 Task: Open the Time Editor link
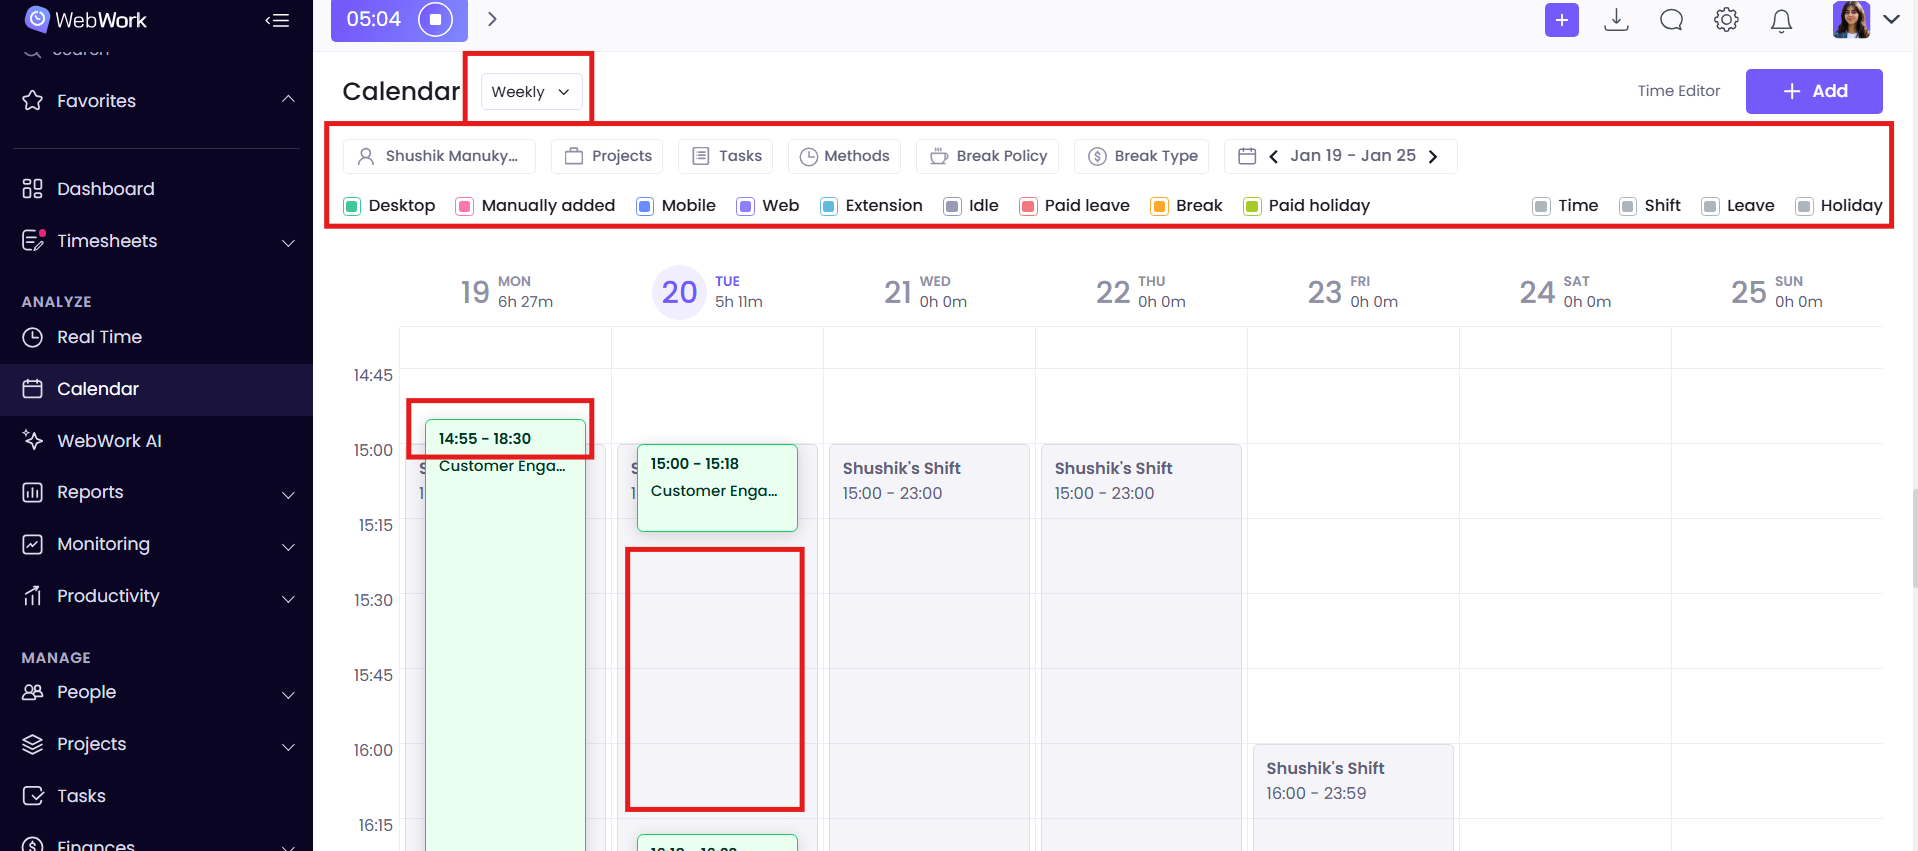pos(1678,91)
